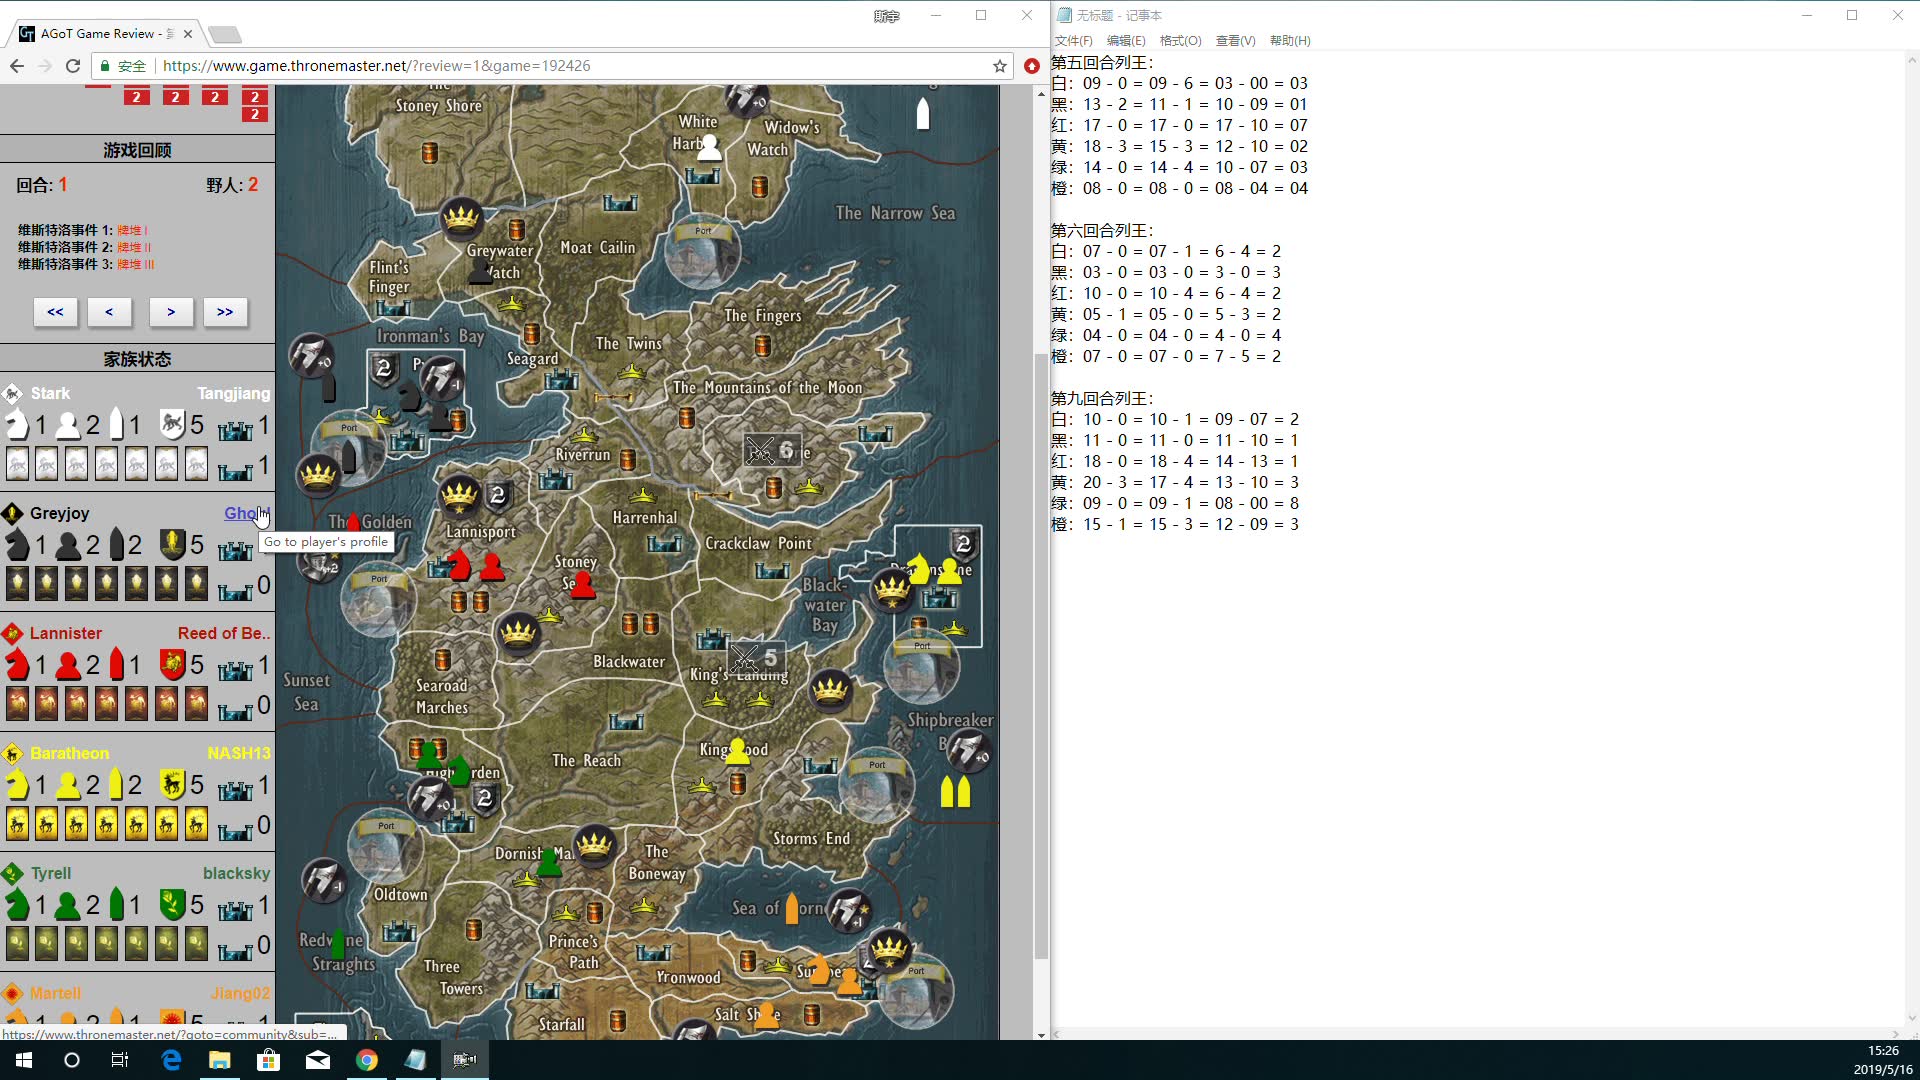Open Stark player Tangjiang profile
Image resolution: width=1920 pixels, height=1080 pixels.
pos(233,393)
